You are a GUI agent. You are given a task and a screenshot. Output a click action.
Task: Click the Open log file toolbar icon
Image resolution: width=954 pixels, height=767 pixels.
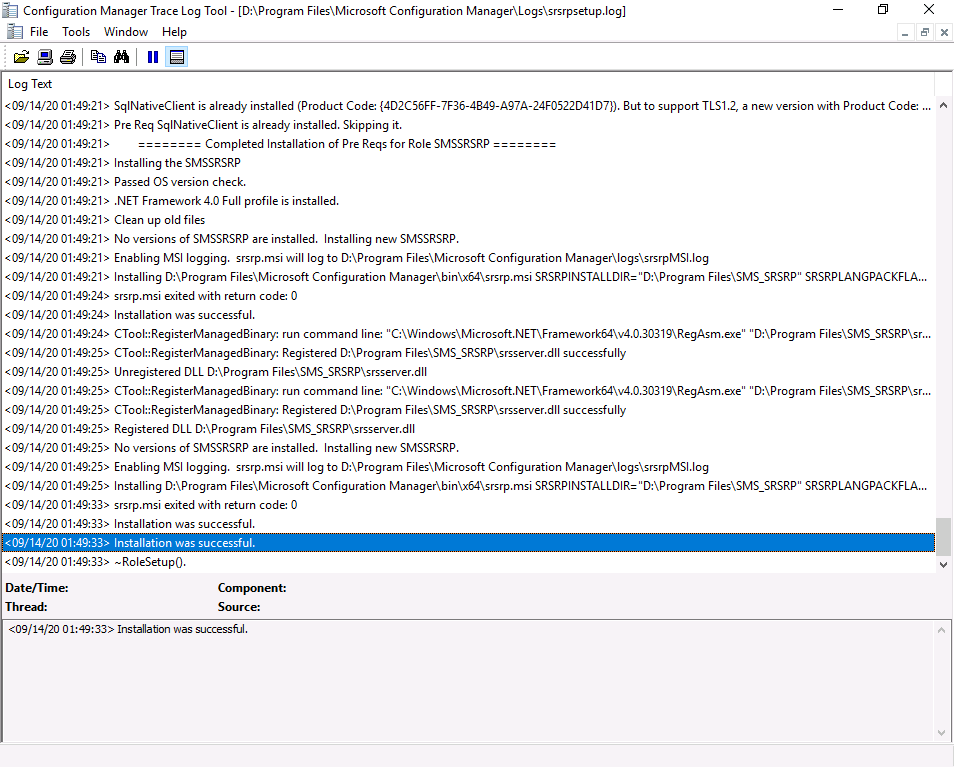coord(21,57)
